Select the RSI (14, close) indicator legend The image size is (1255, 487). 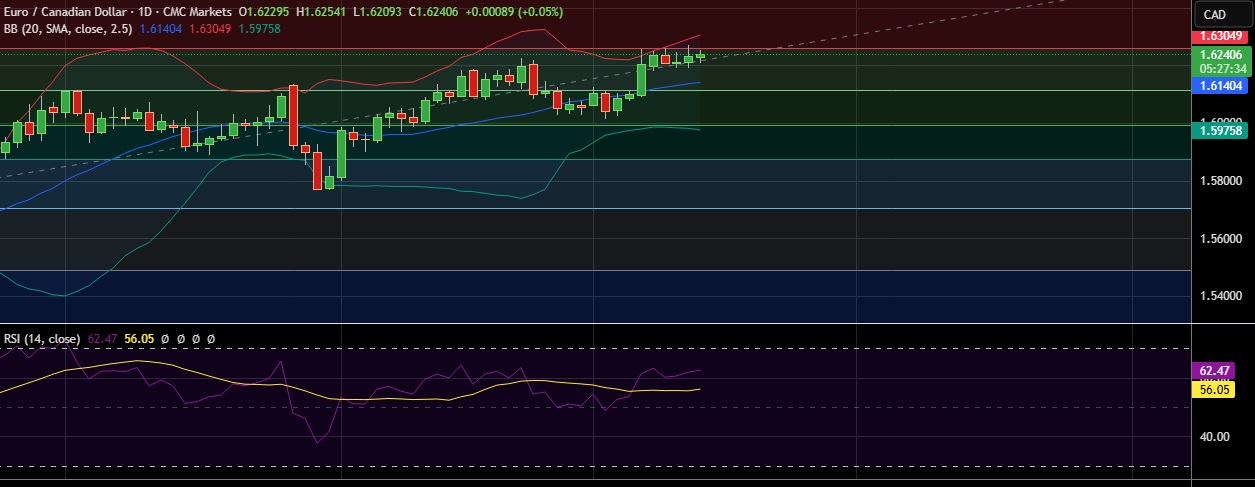42,339
